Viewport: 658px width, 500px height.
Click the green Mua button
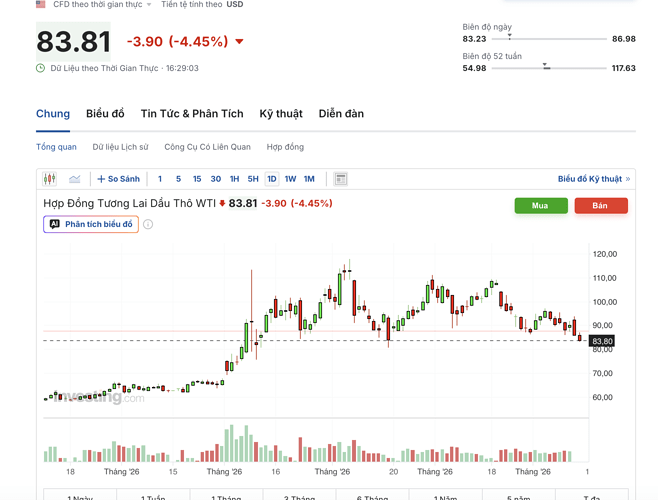(541, 206)
